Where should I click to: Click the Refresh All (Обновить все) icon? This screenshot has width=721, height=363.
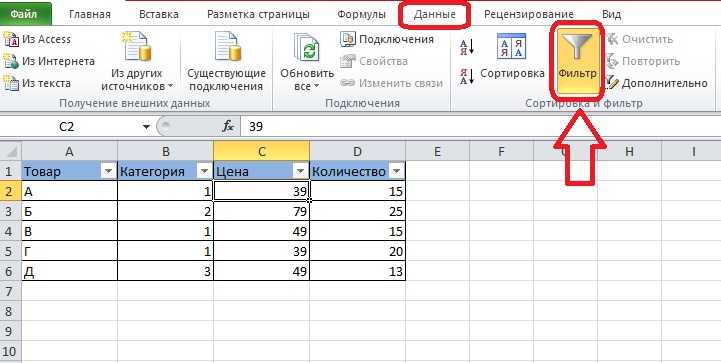pyautogui.click(x=307, y=48)
